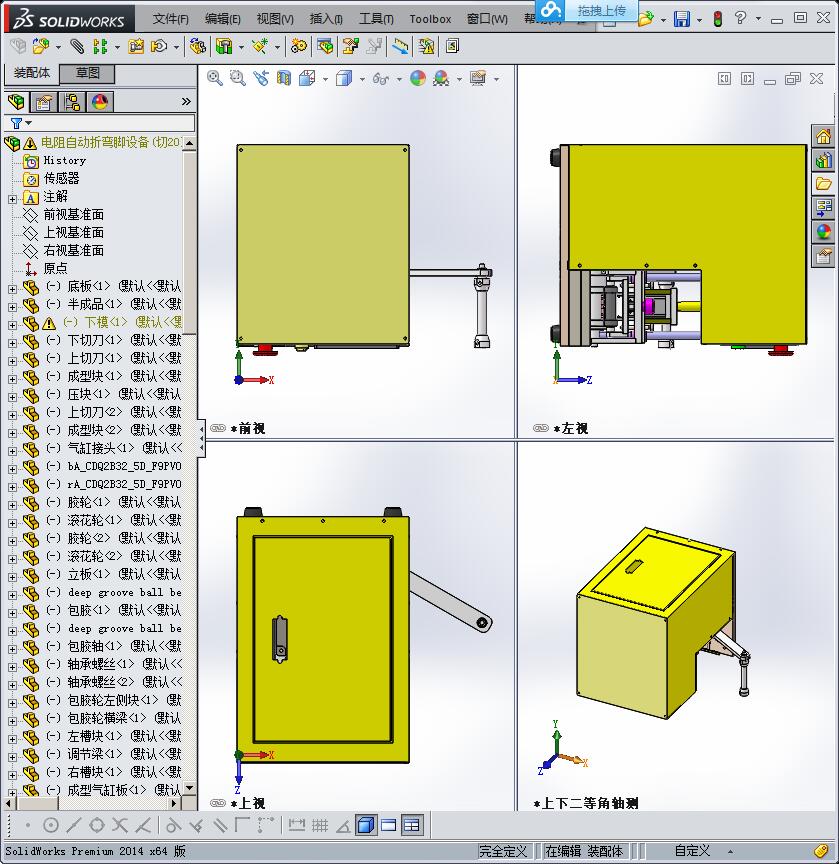
Task: Click the Mate paperclip icon
Action: 77,46
